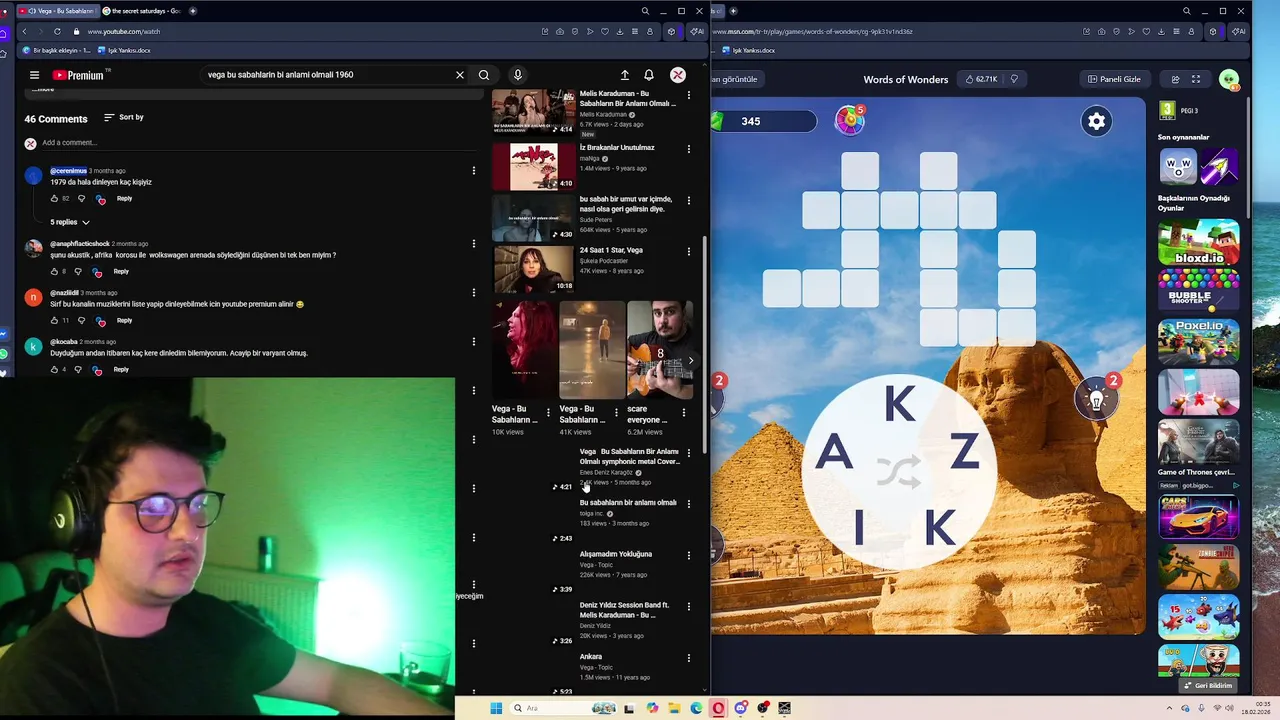Screen dimensions: 1280x720
Task: Open YouTube account avatar menu
Action: (x=678, y=75)
